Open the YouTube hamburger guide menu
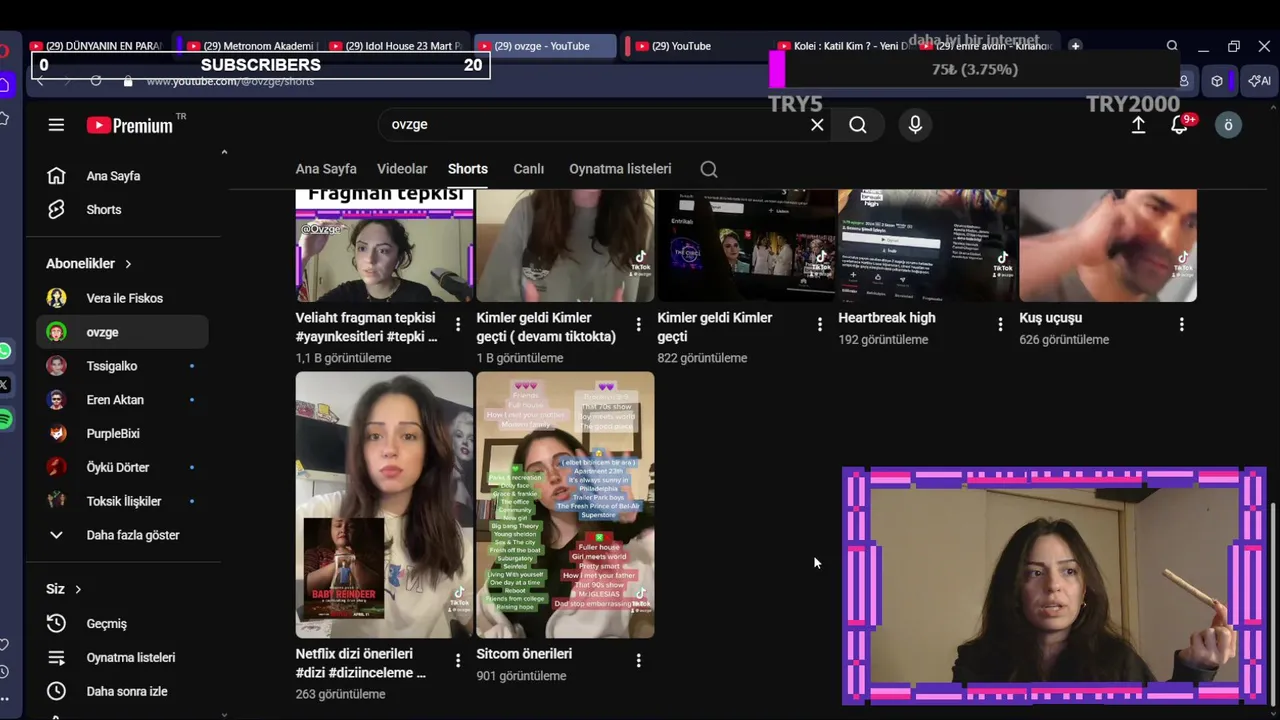 pos(56,125)
